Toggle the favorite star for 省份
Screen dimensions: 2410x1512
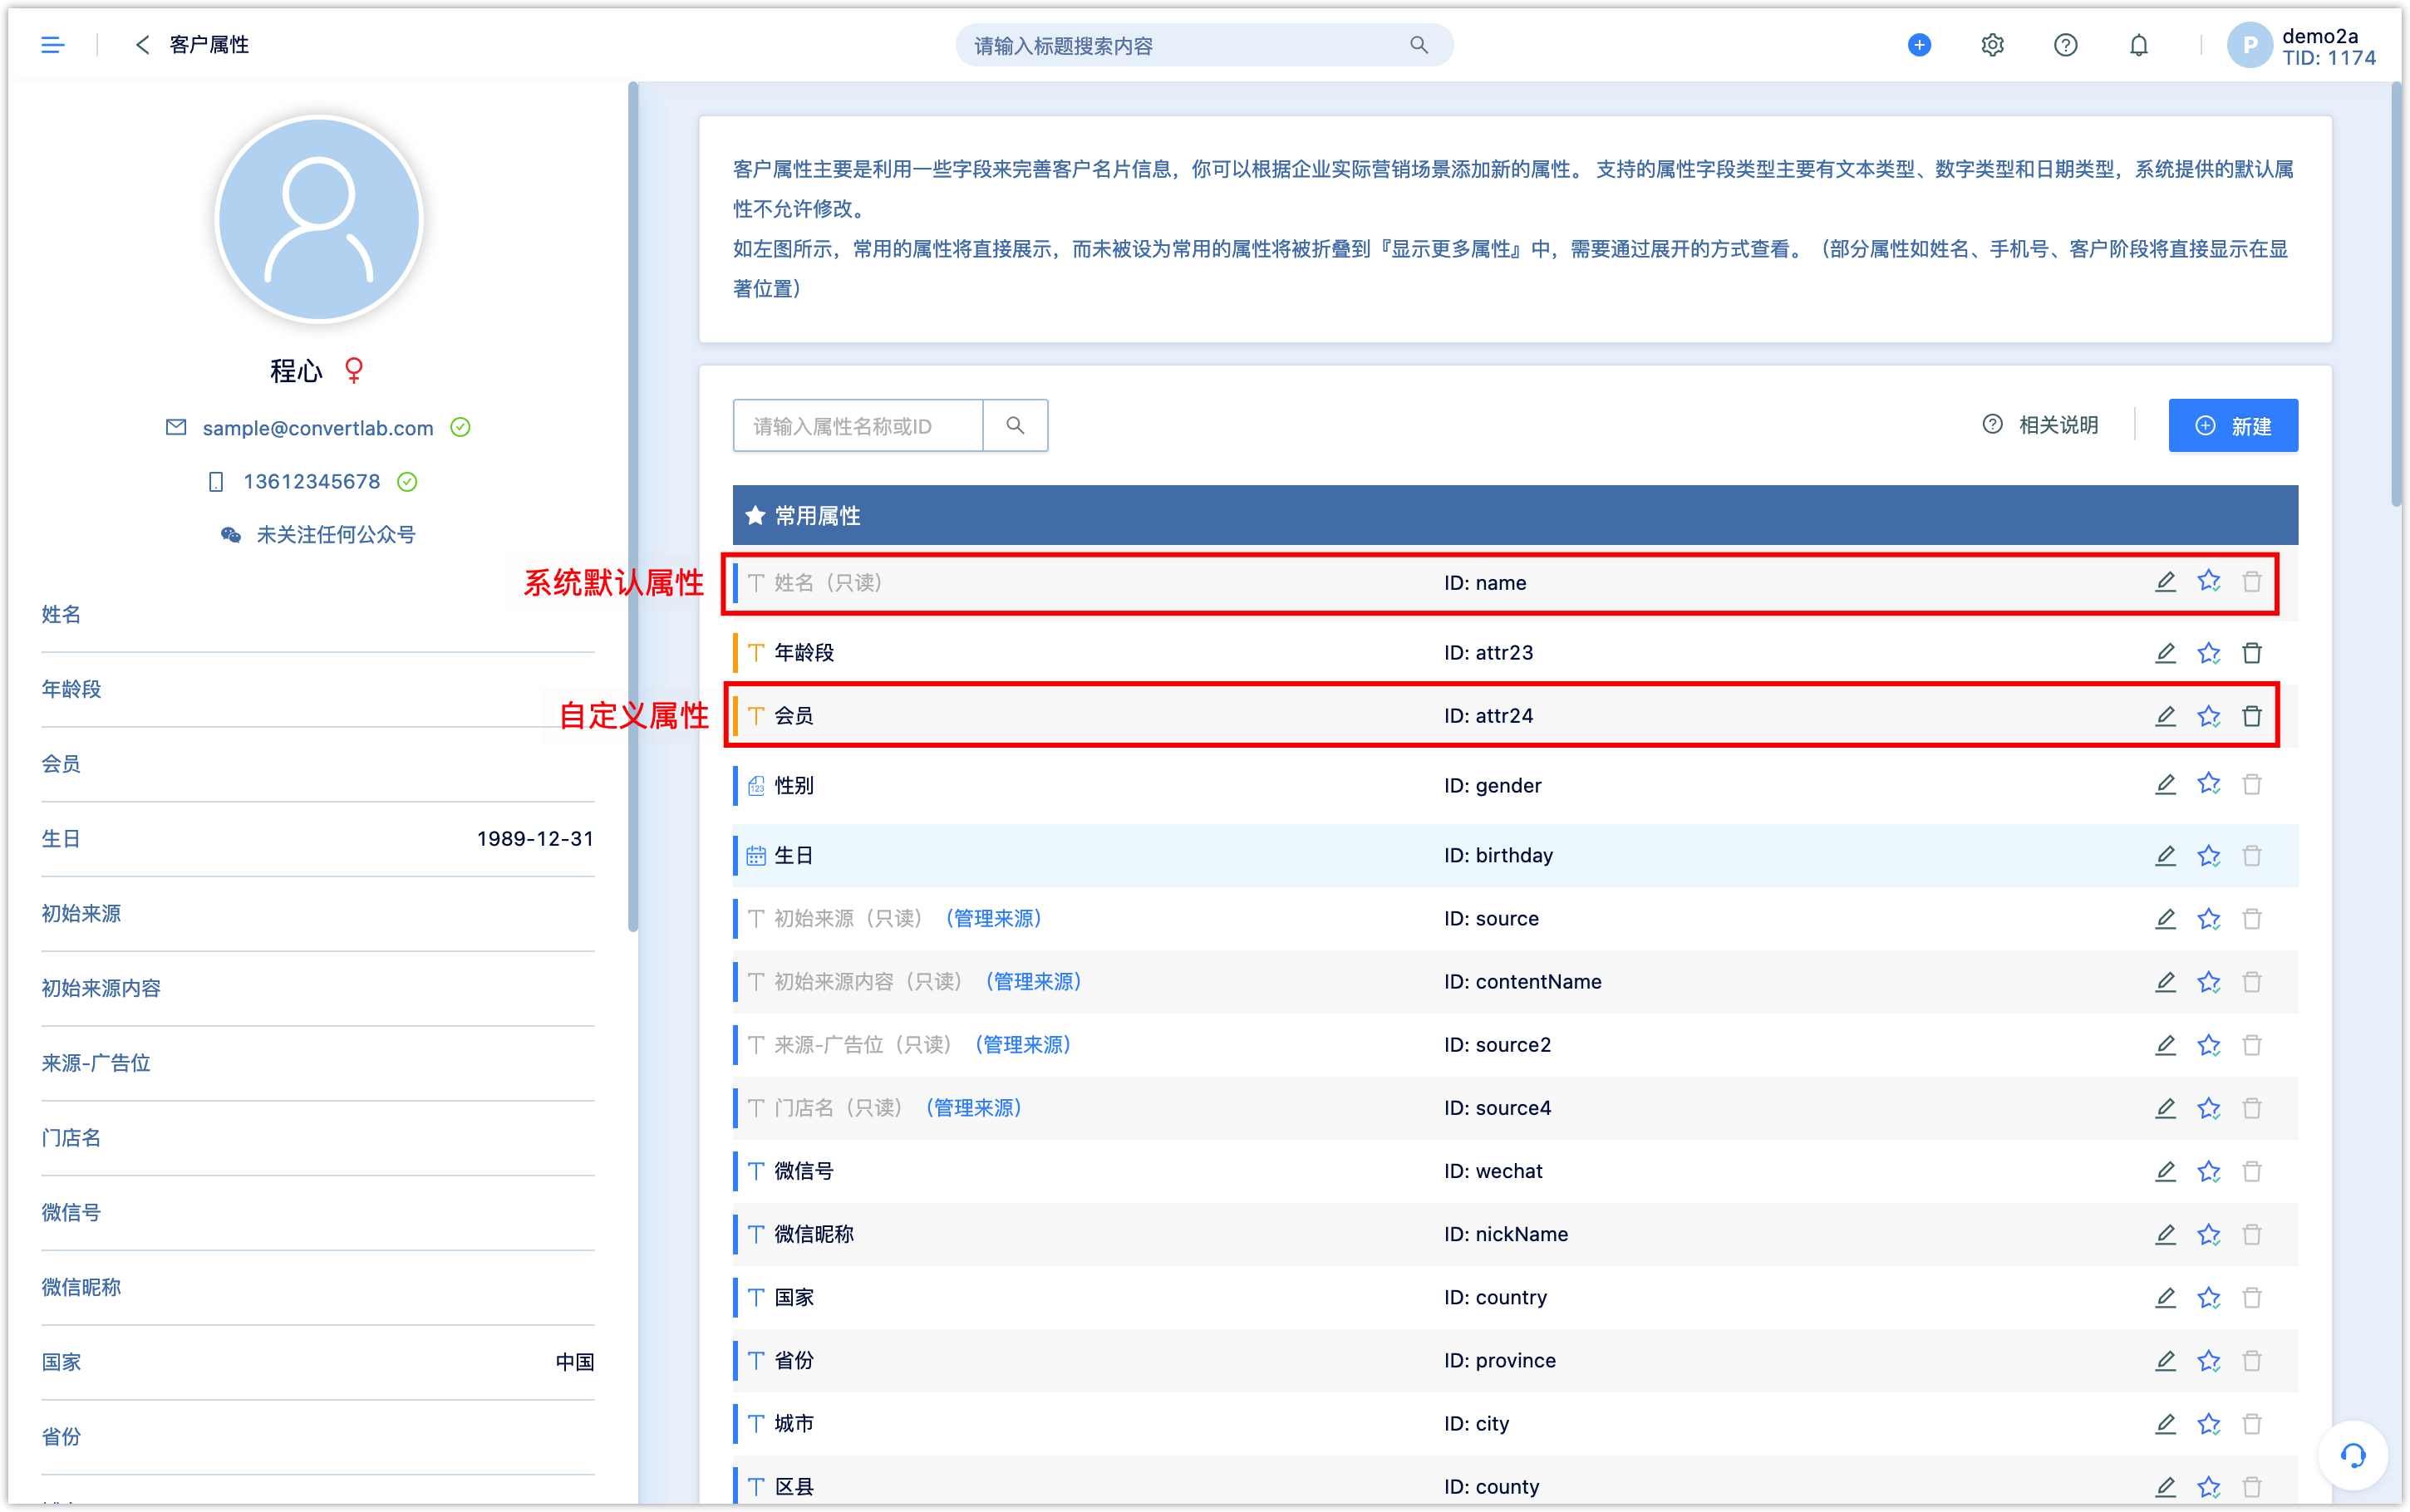[x=2208, y=1361]
